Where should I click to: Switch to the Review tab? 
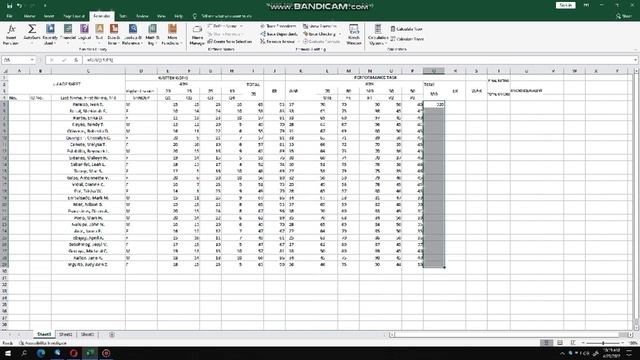(142, 16)
